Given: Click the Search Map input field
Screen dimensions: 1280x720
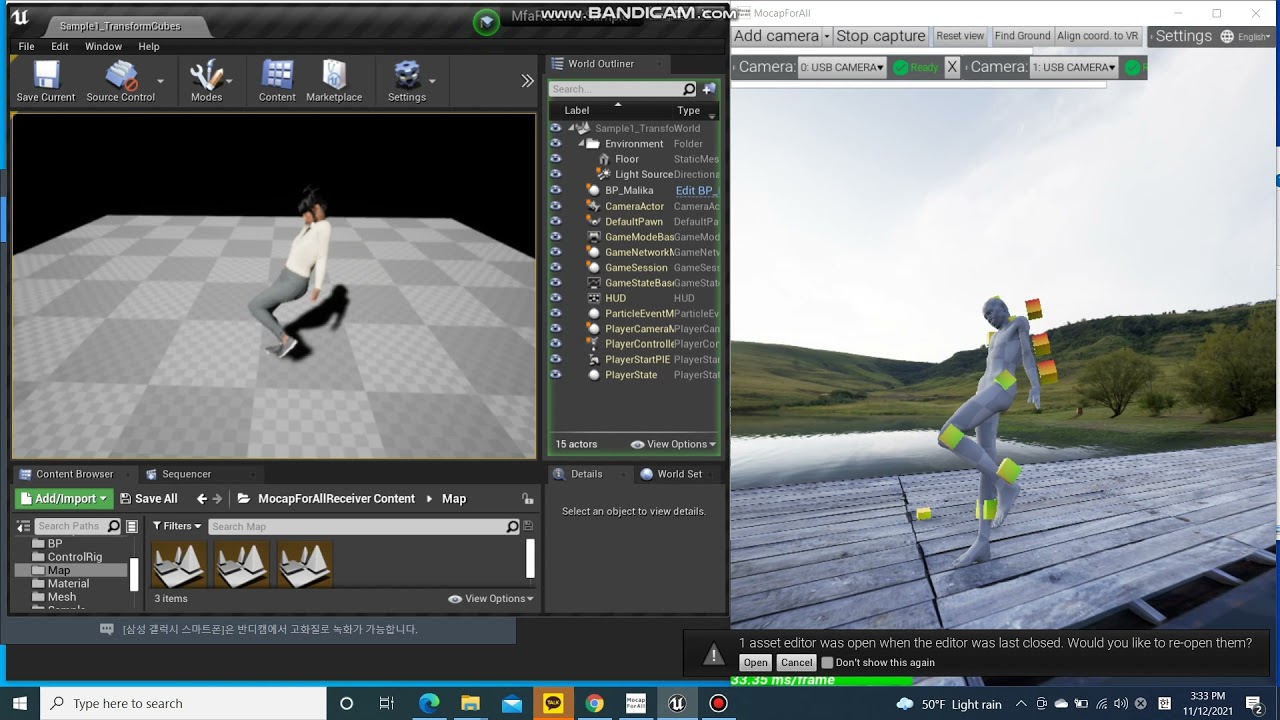Looking at the screenshot, I should (364, 526).
